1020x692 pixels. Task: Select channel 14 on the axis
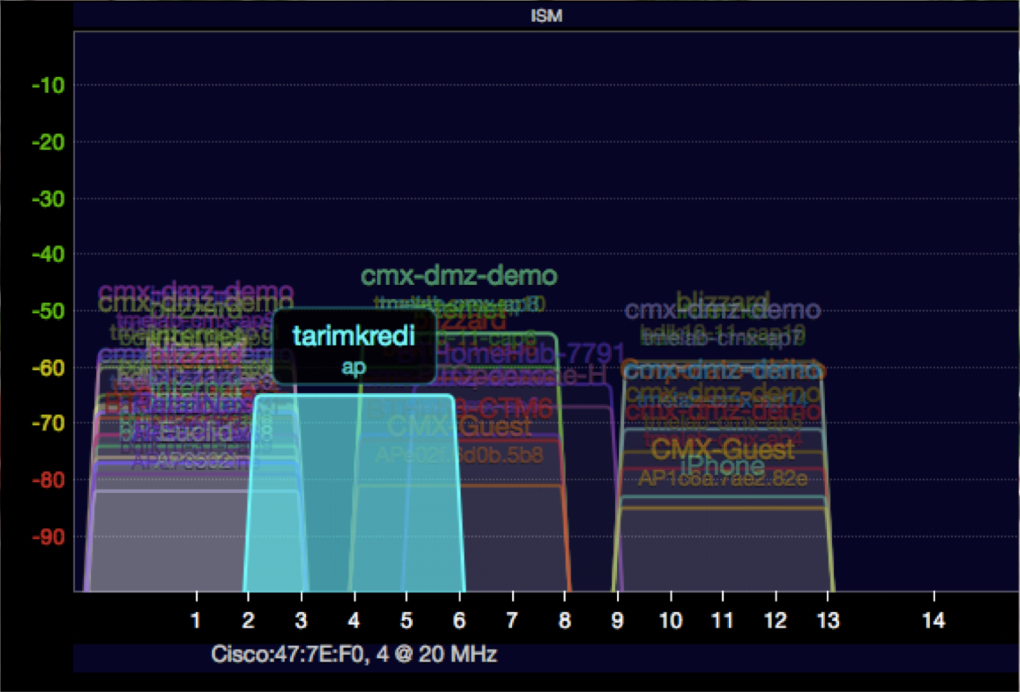[x=933, y=620]
